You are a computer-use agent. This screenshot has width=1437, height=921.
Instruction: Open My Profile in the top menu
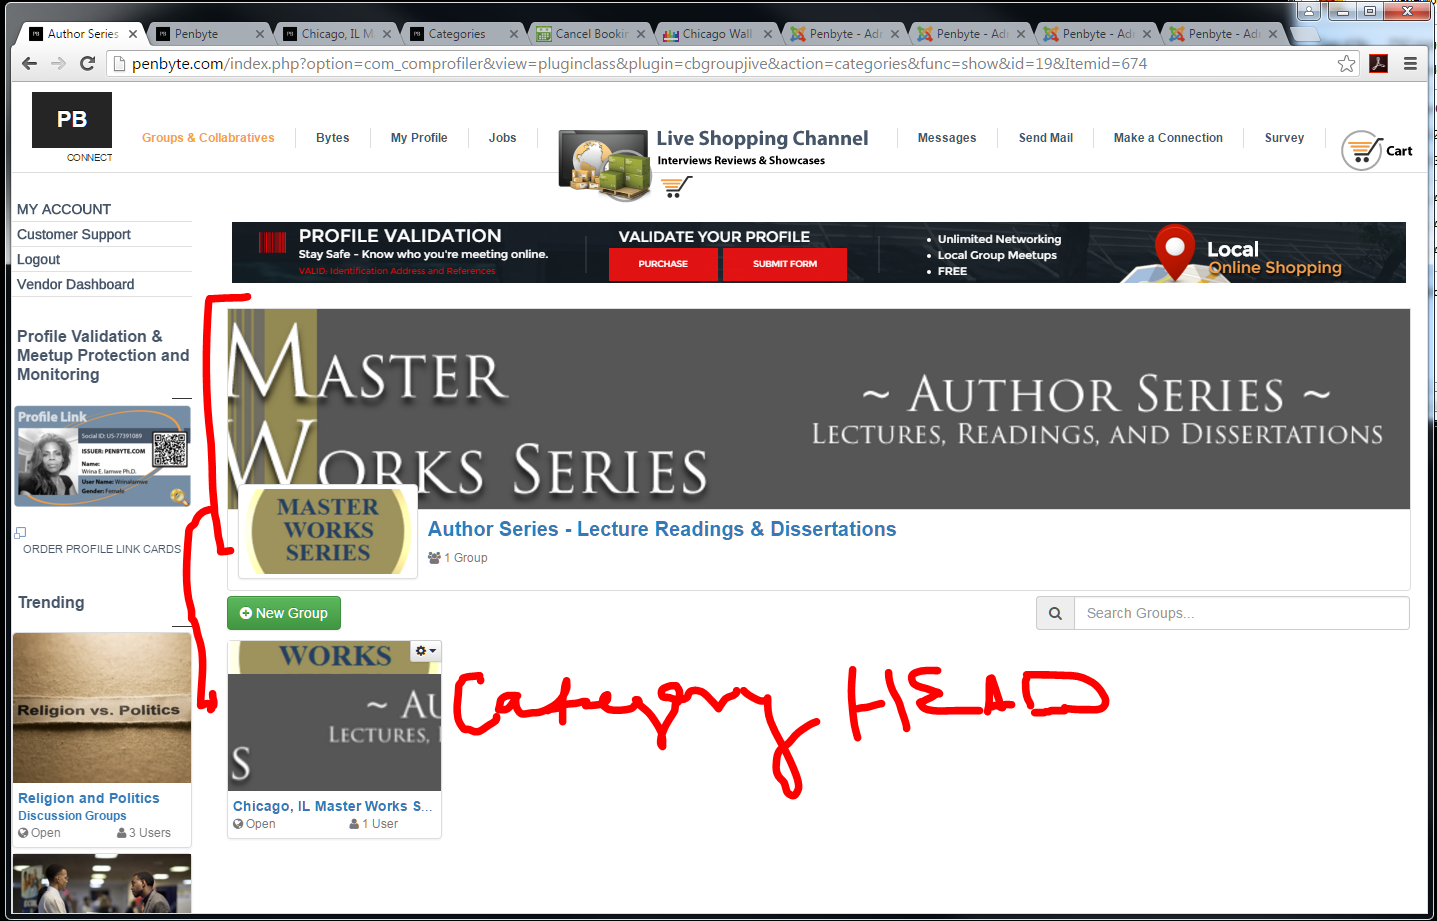coord(419,138)
